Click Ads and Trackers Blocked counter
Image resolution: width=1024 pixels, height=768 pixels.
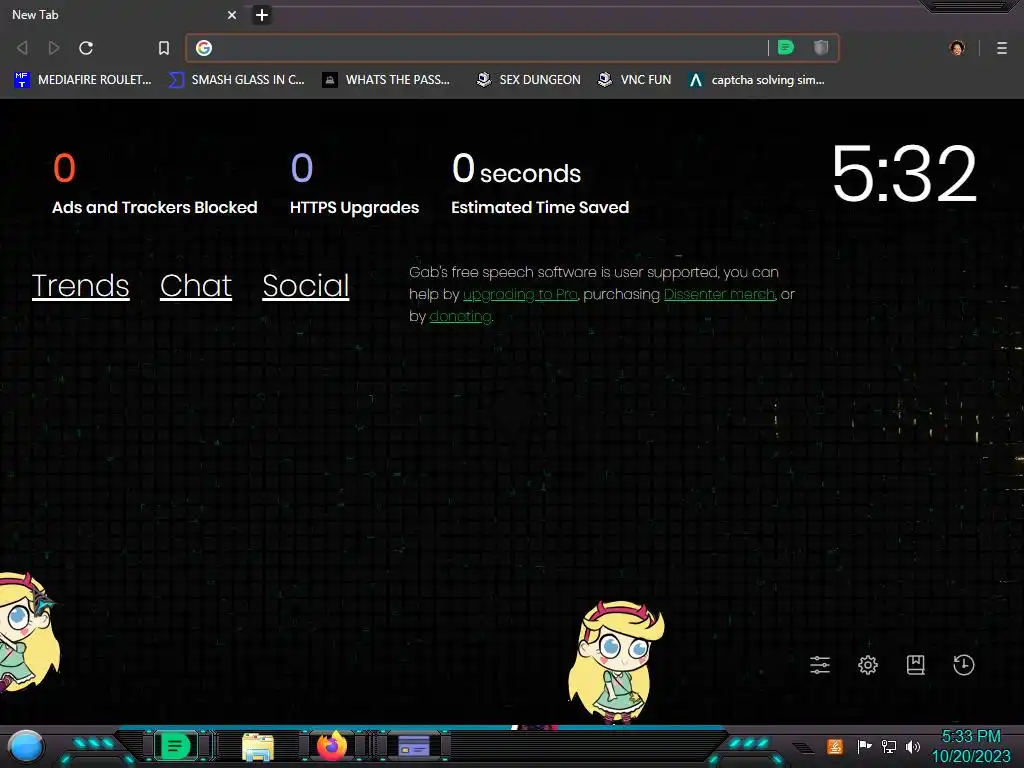155,184
